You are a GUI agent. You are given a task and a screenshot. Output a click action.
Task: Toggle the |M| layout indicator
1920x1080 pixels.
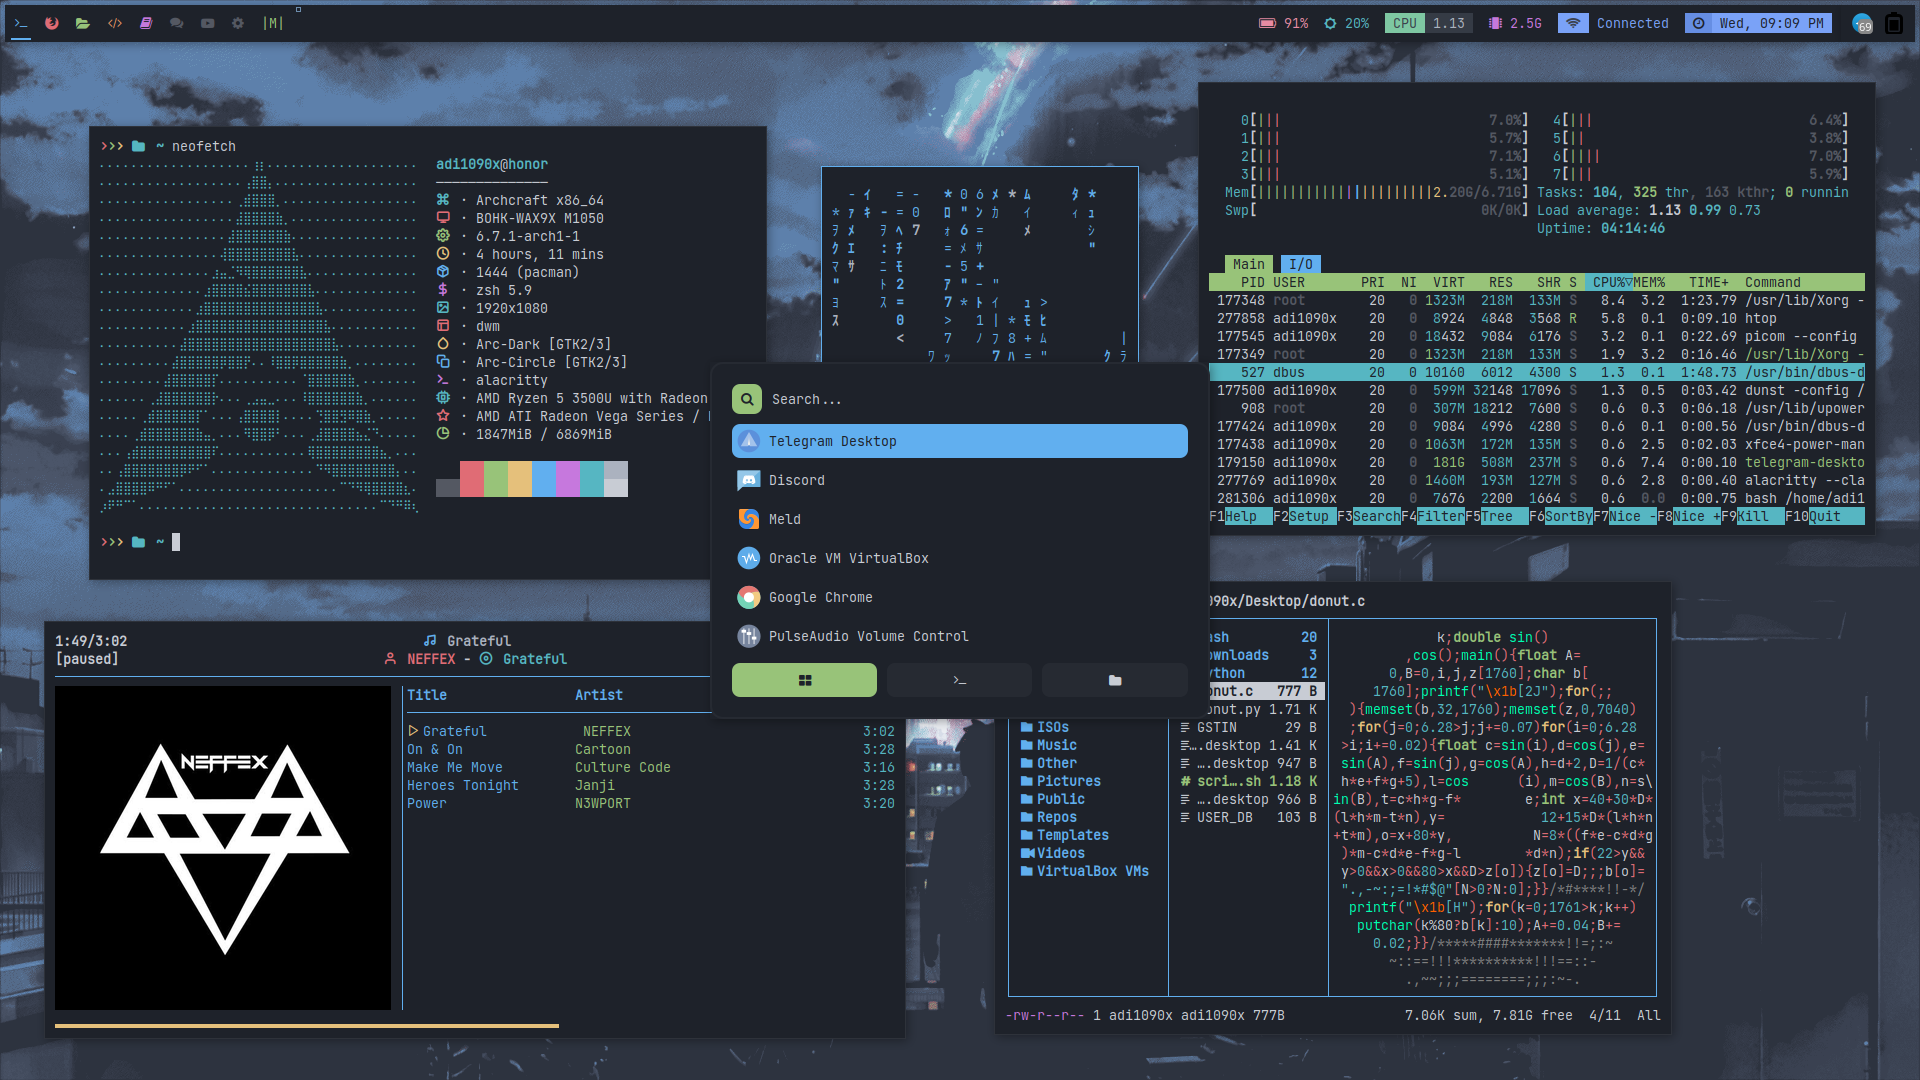pyautogui.click(x=273, y=23)
